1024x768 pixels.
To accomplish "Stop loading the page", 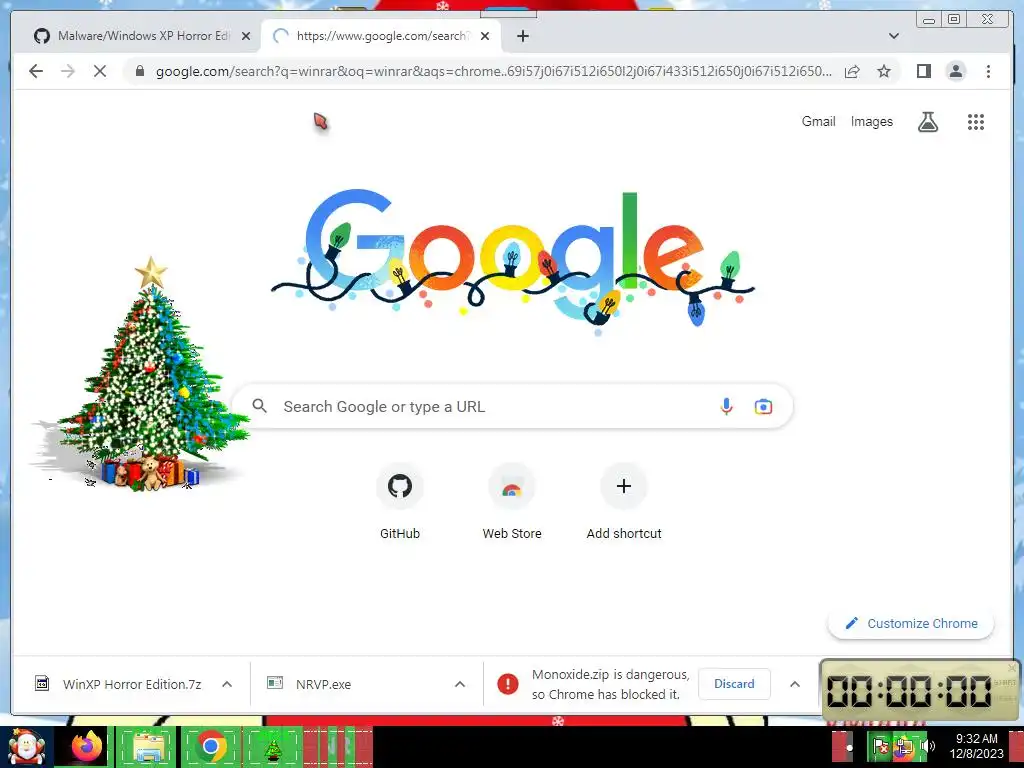I will [x=99, y=71].
